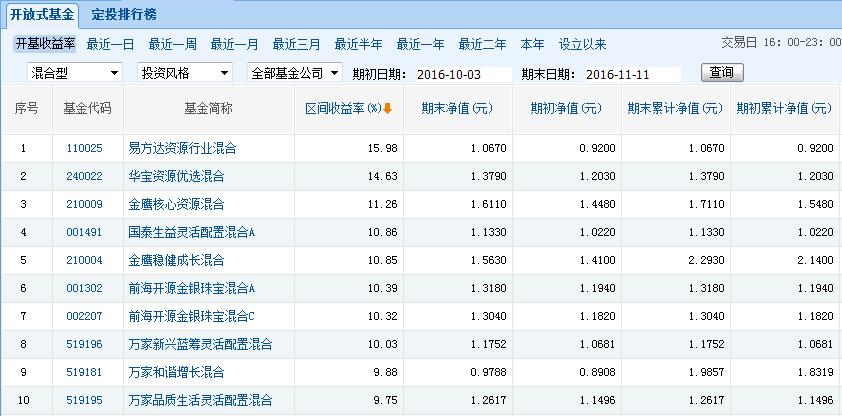Open fund code 110025
Screen dimensions: 842x416
(84, 149)
